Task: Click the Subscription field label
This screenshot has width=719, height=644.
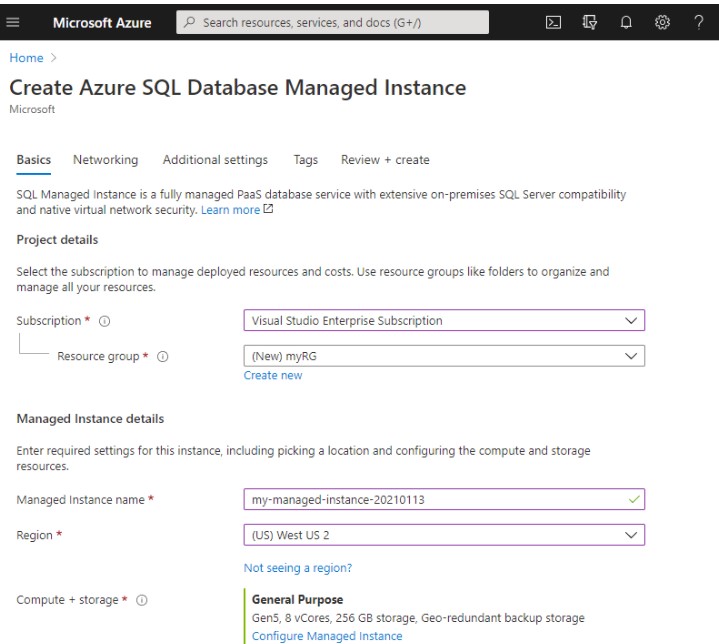Action: [49, 321]
